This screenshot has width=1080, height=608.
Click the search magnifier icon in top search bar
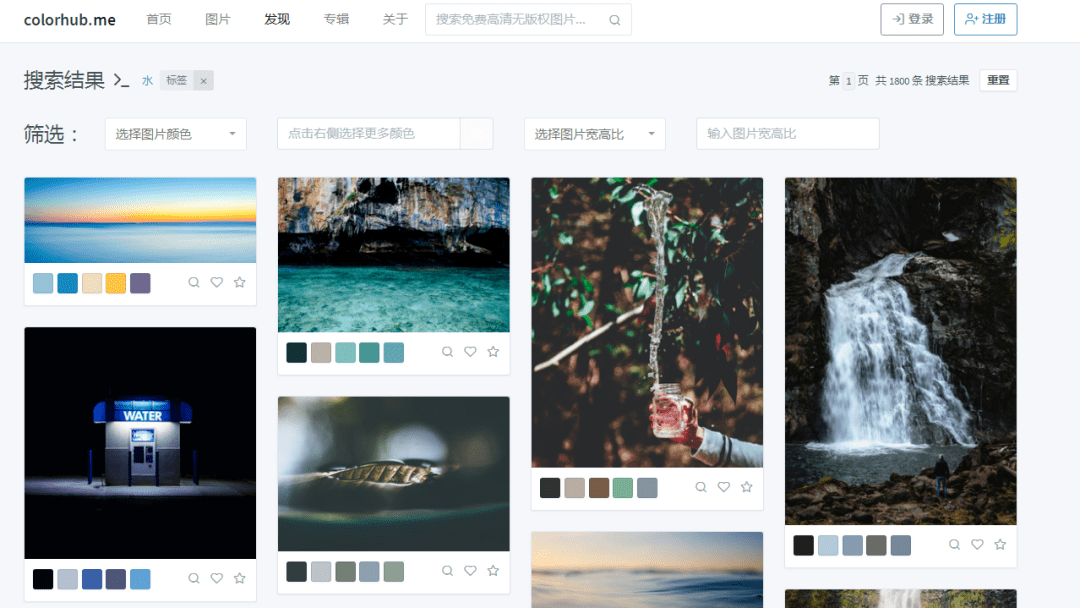tap(614, 20)
